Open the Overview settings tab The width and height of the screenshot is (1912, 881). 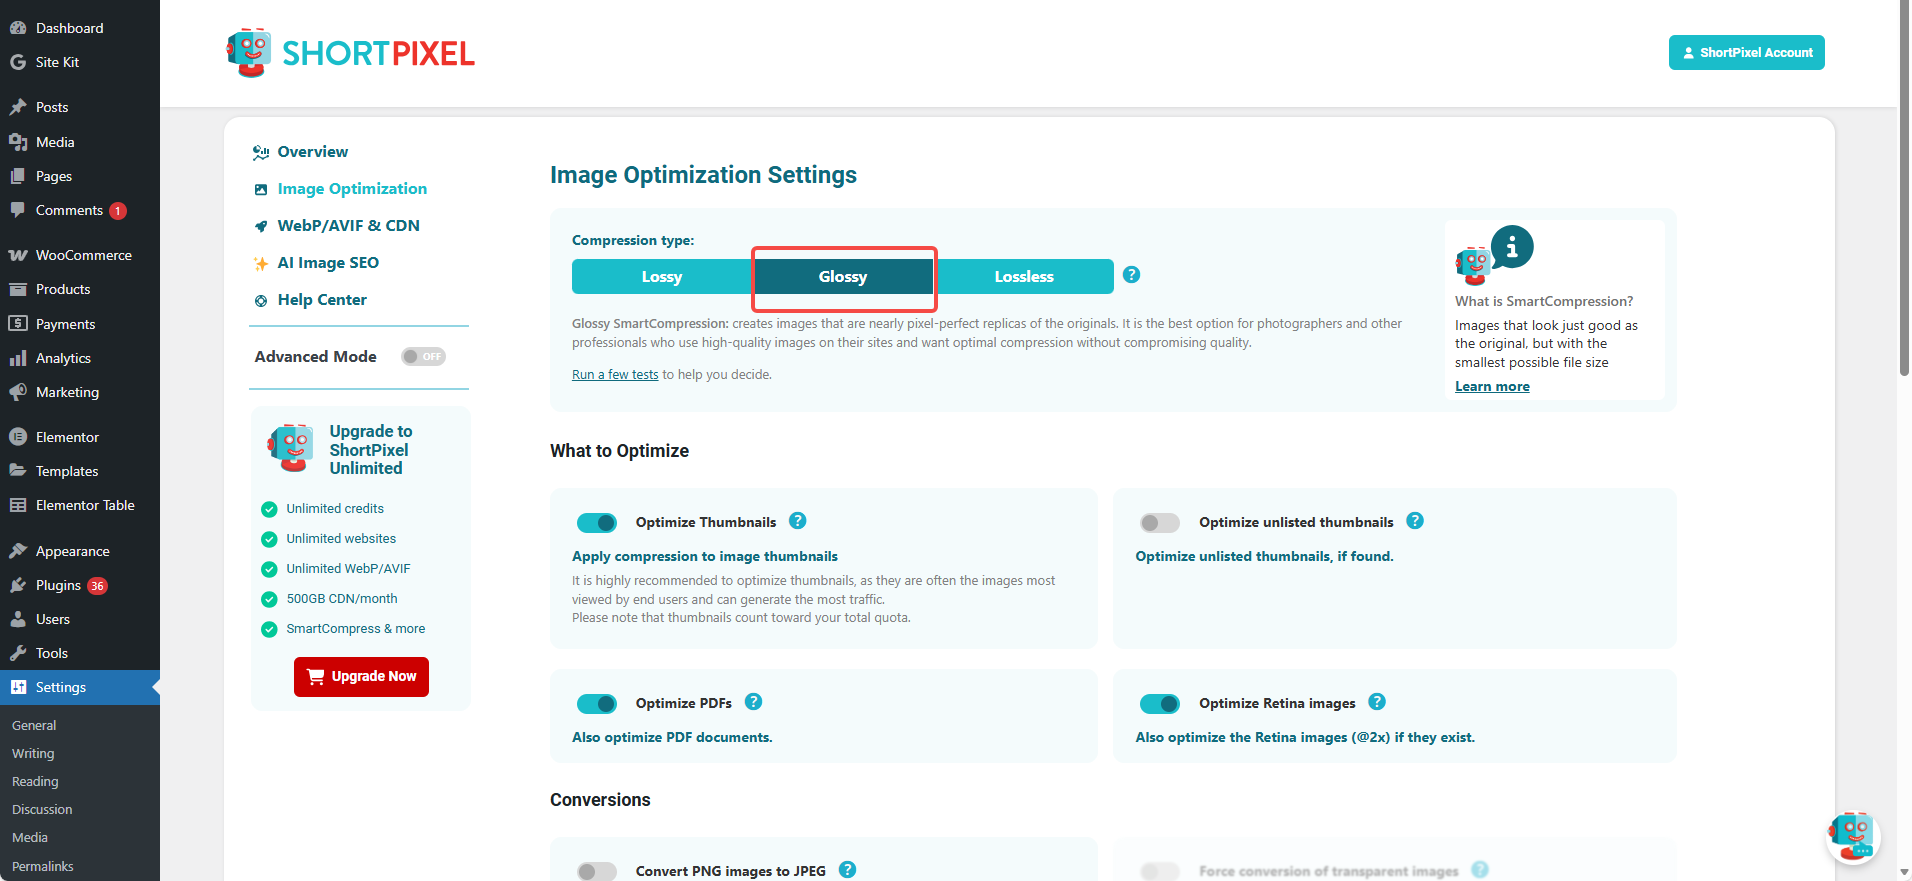click(313, 152)
